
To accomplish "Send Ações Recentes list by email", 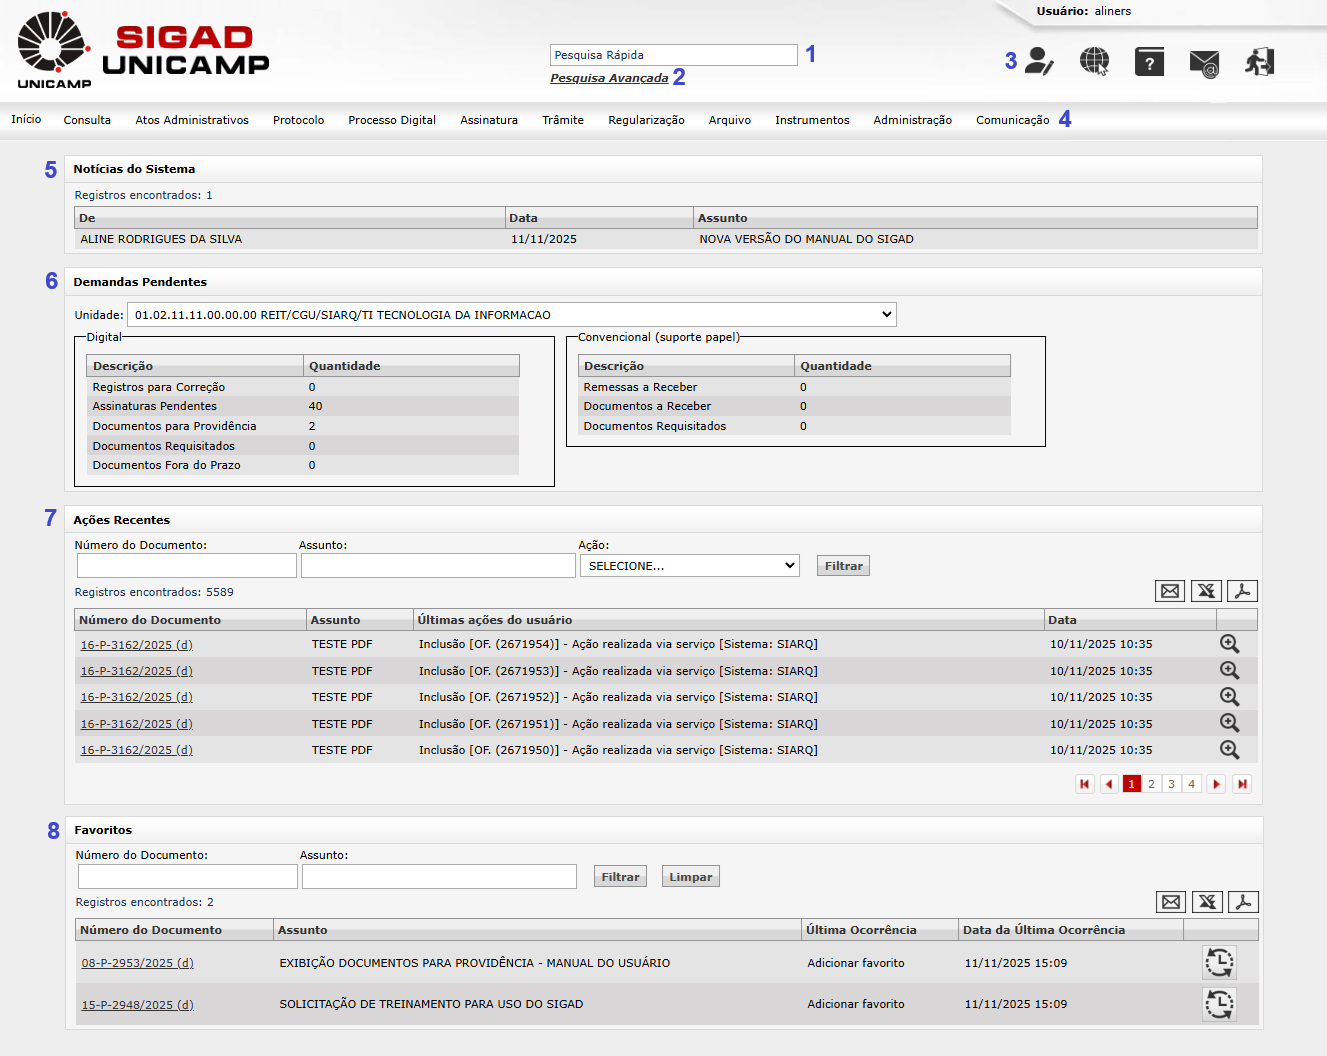I will (1169, 591).
